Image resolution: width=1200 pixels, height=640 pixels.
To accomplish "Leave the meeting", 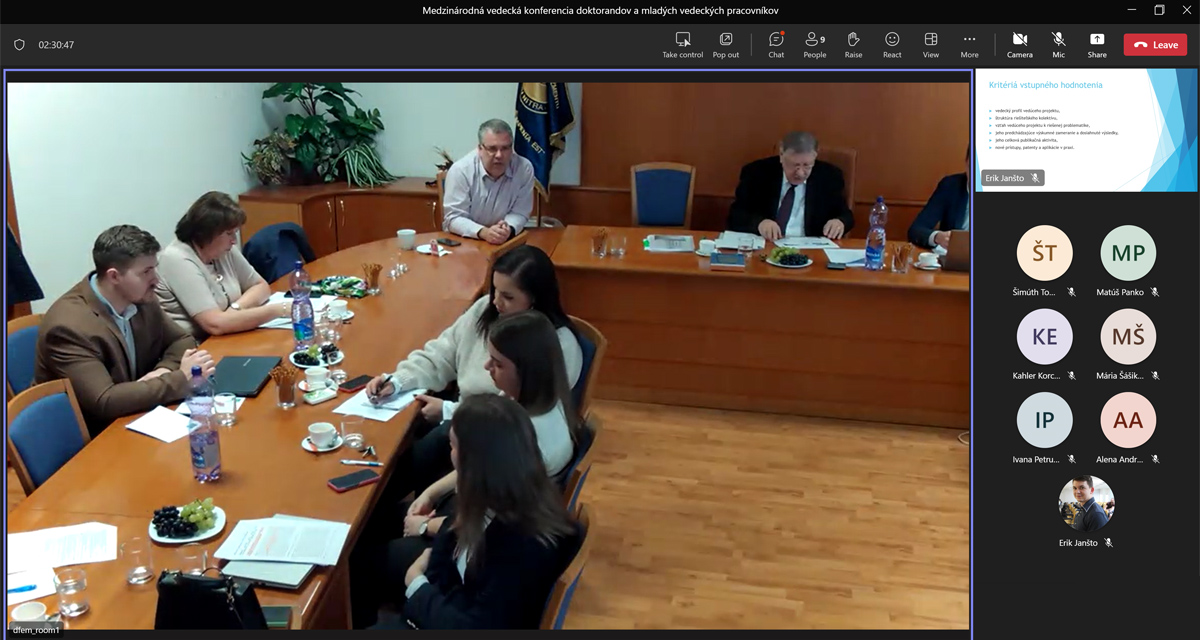I will 1155,45.
